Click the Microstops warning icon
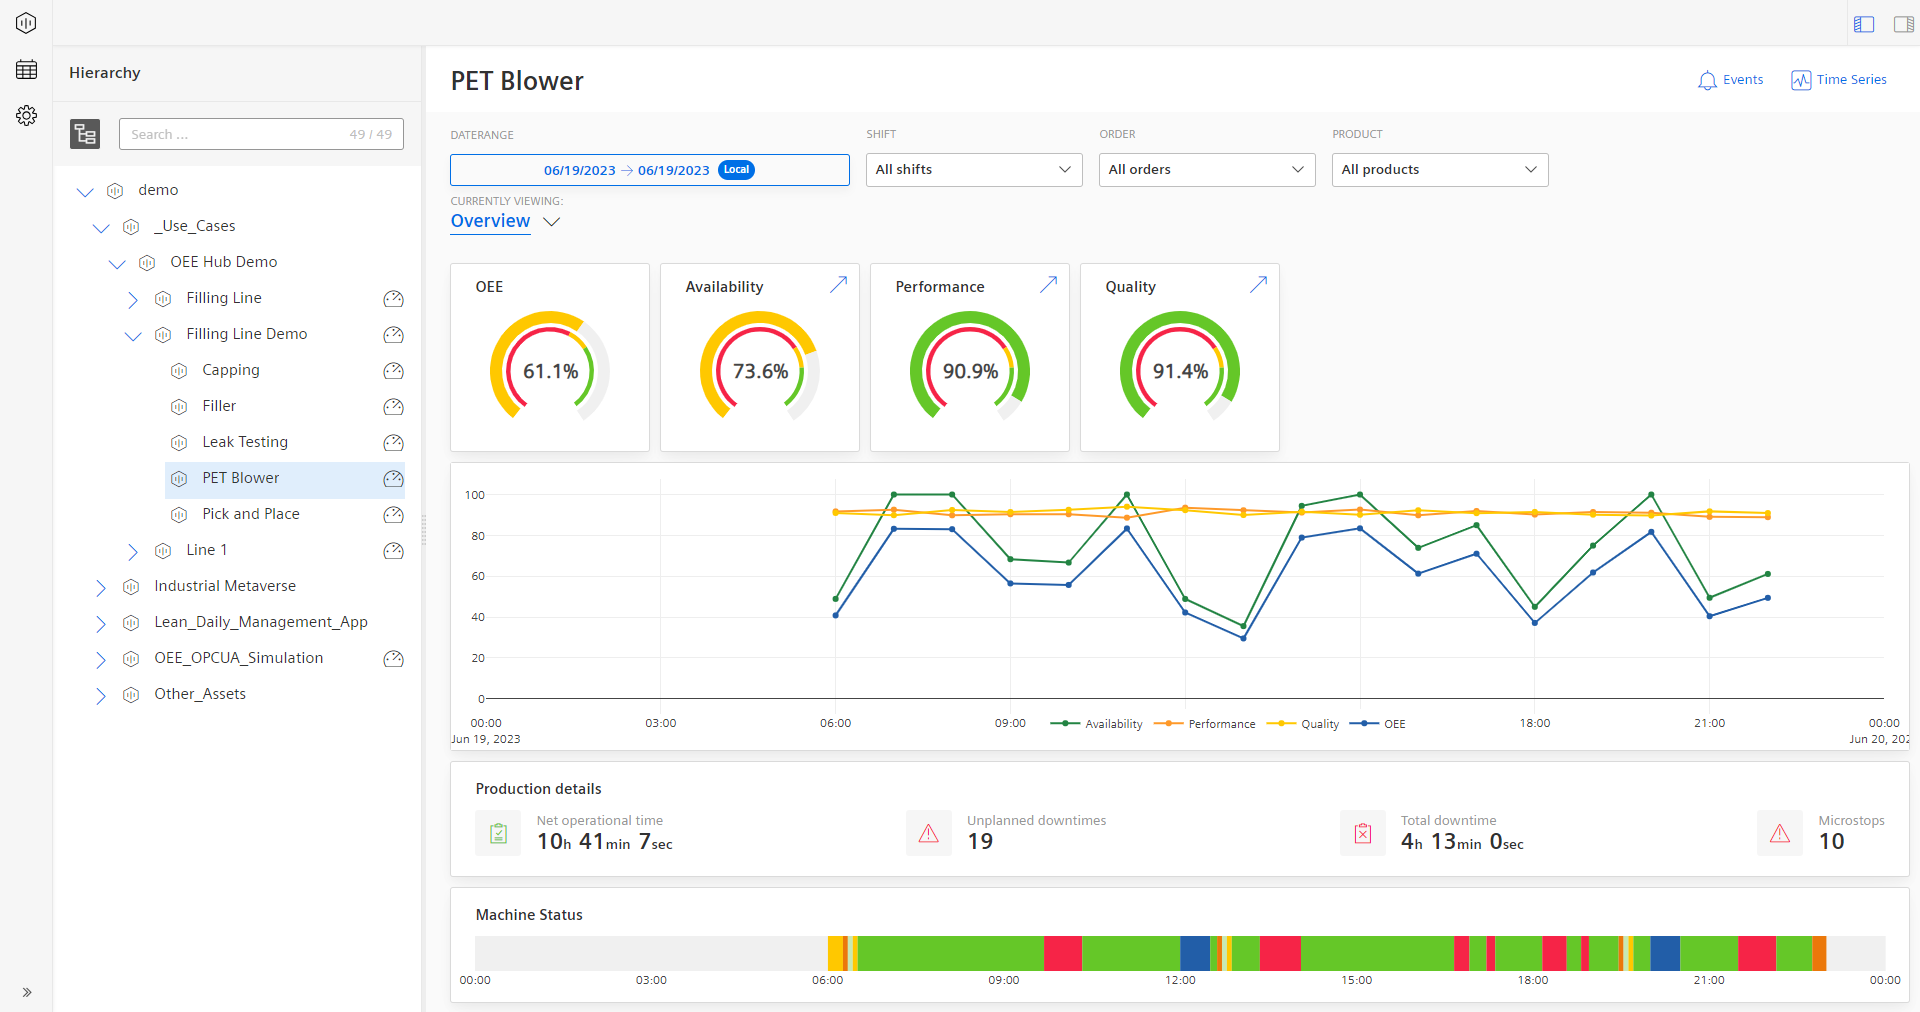 (1780, 833)
